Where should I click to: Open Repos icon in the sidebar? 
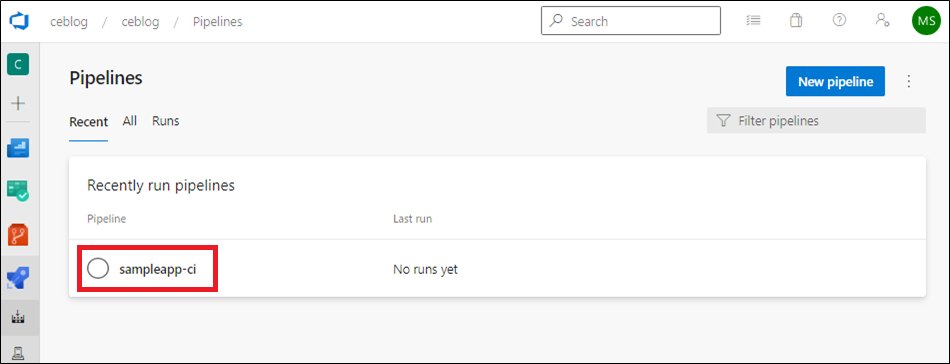pos(18,234)
